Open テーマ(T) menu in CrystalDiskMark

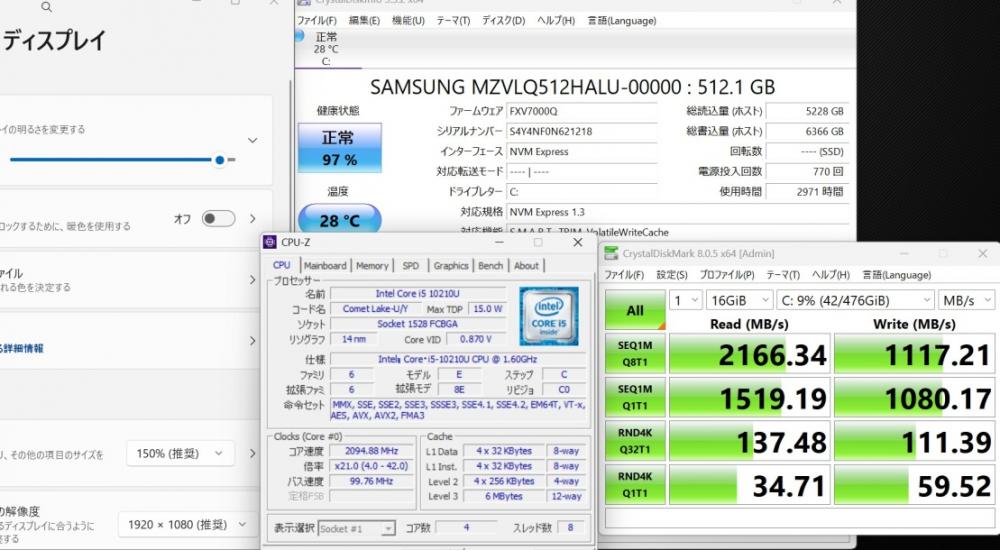click(x=783, y=275)
